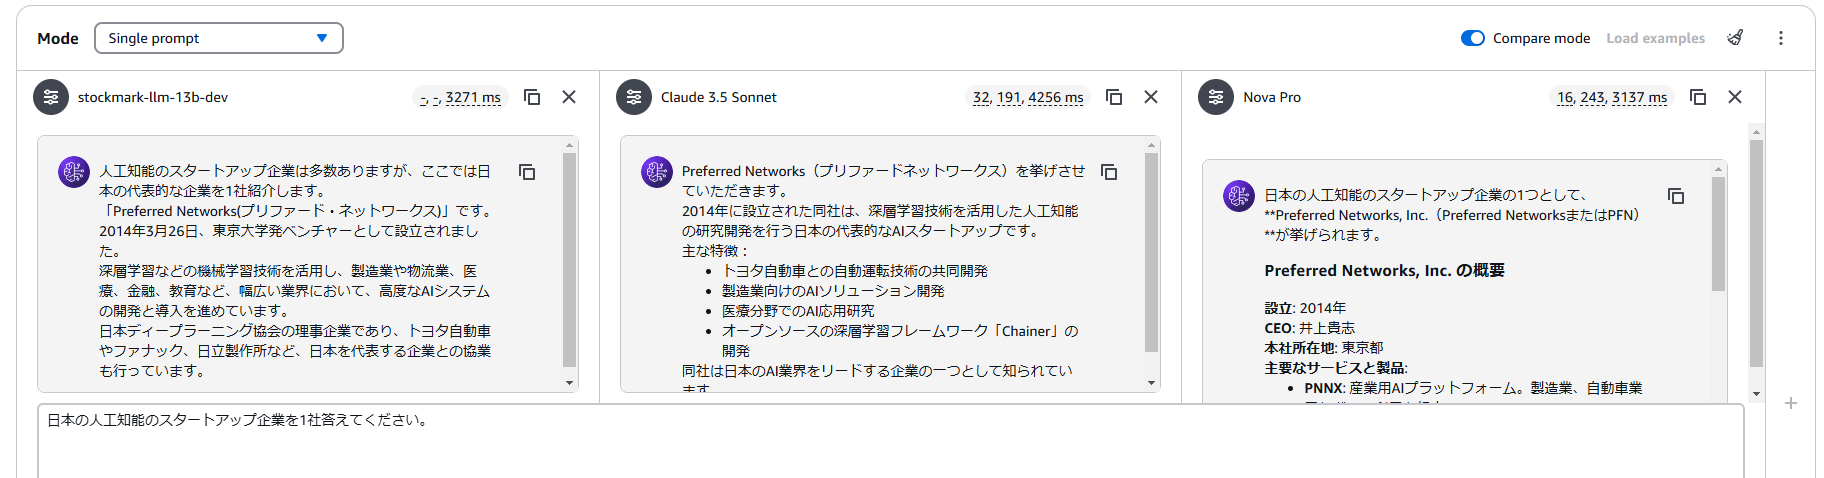Click the Nova Pro model name

(1272, 97)
